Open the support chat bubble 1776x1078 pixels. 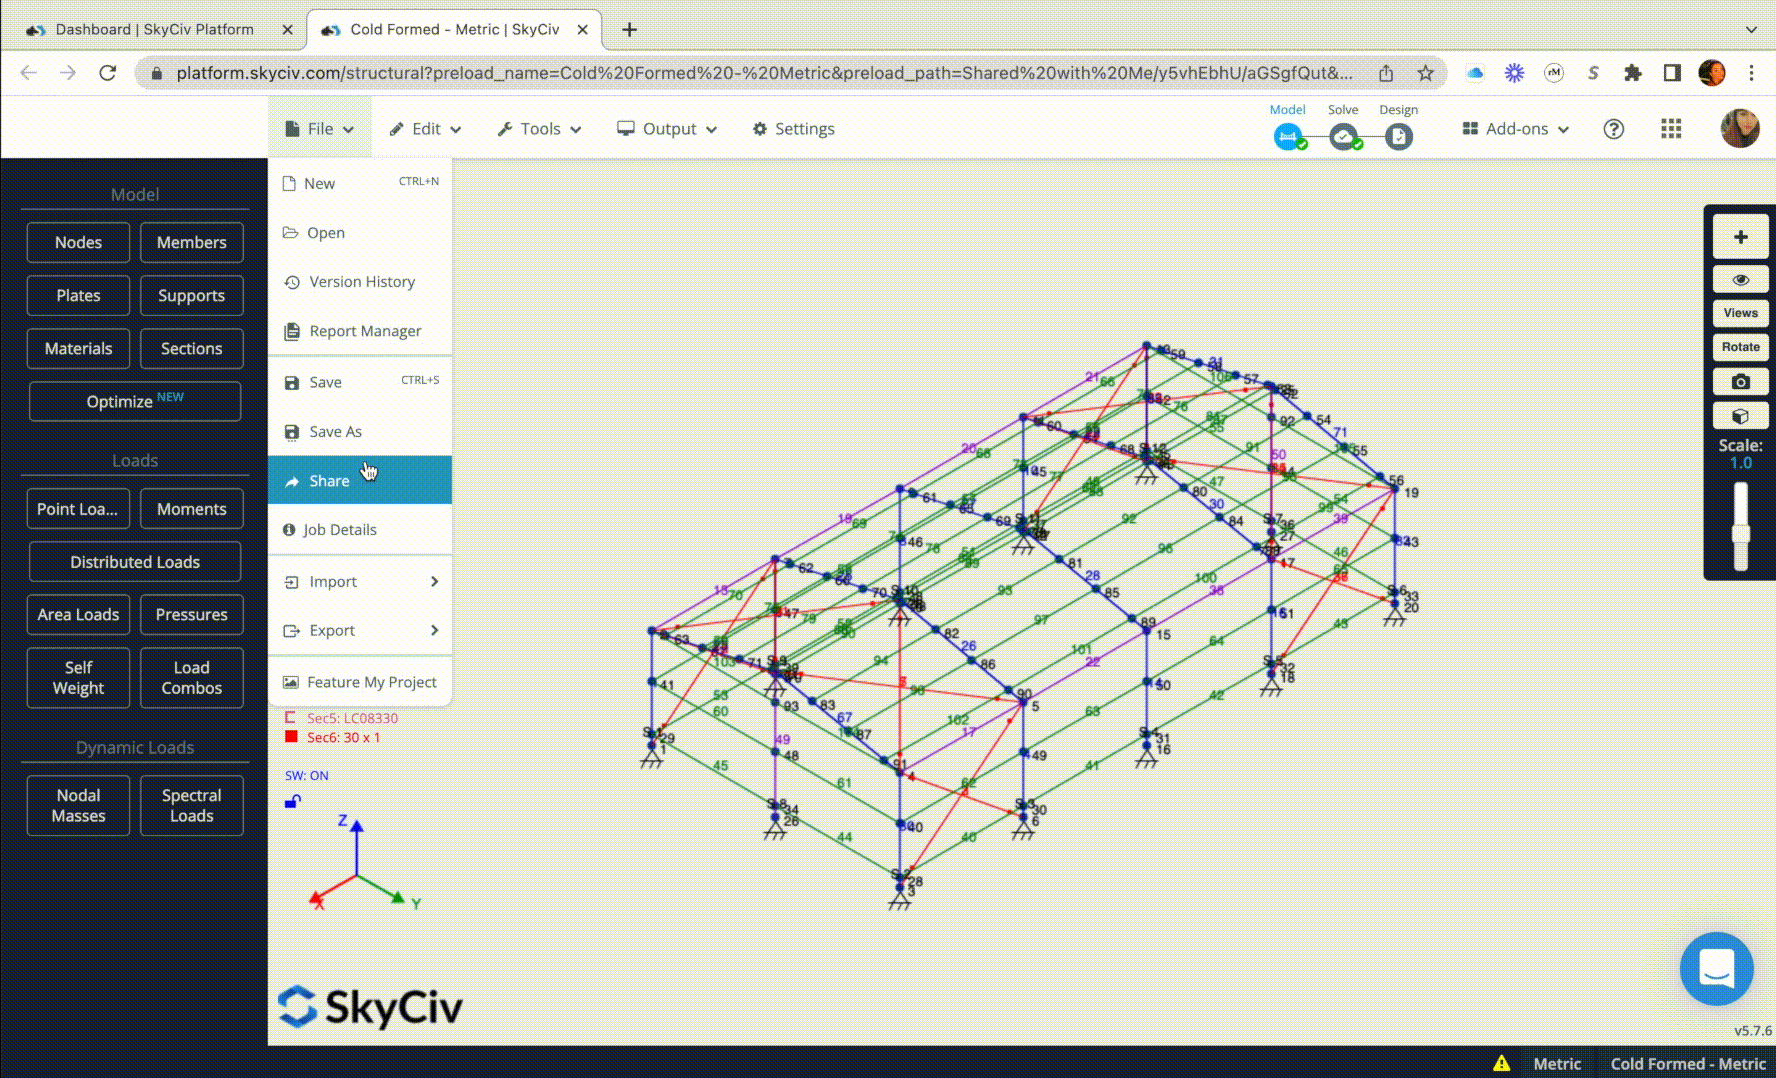pyautogui.click(x=1716, y=968)
